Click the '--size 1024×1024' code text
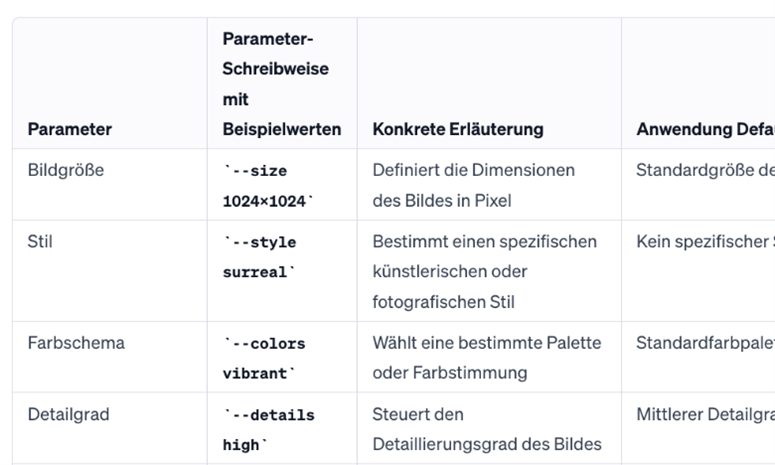The height and width of the screenshot is (465, 775). [265, 186]
